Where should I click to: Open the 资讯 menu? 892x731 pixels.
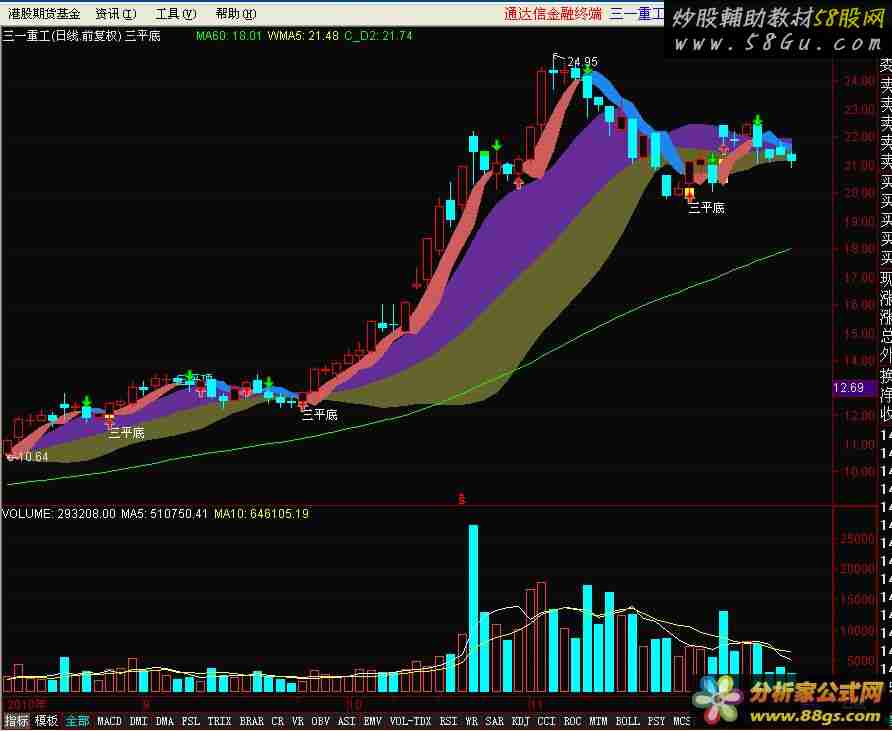(x=115, y=13)
